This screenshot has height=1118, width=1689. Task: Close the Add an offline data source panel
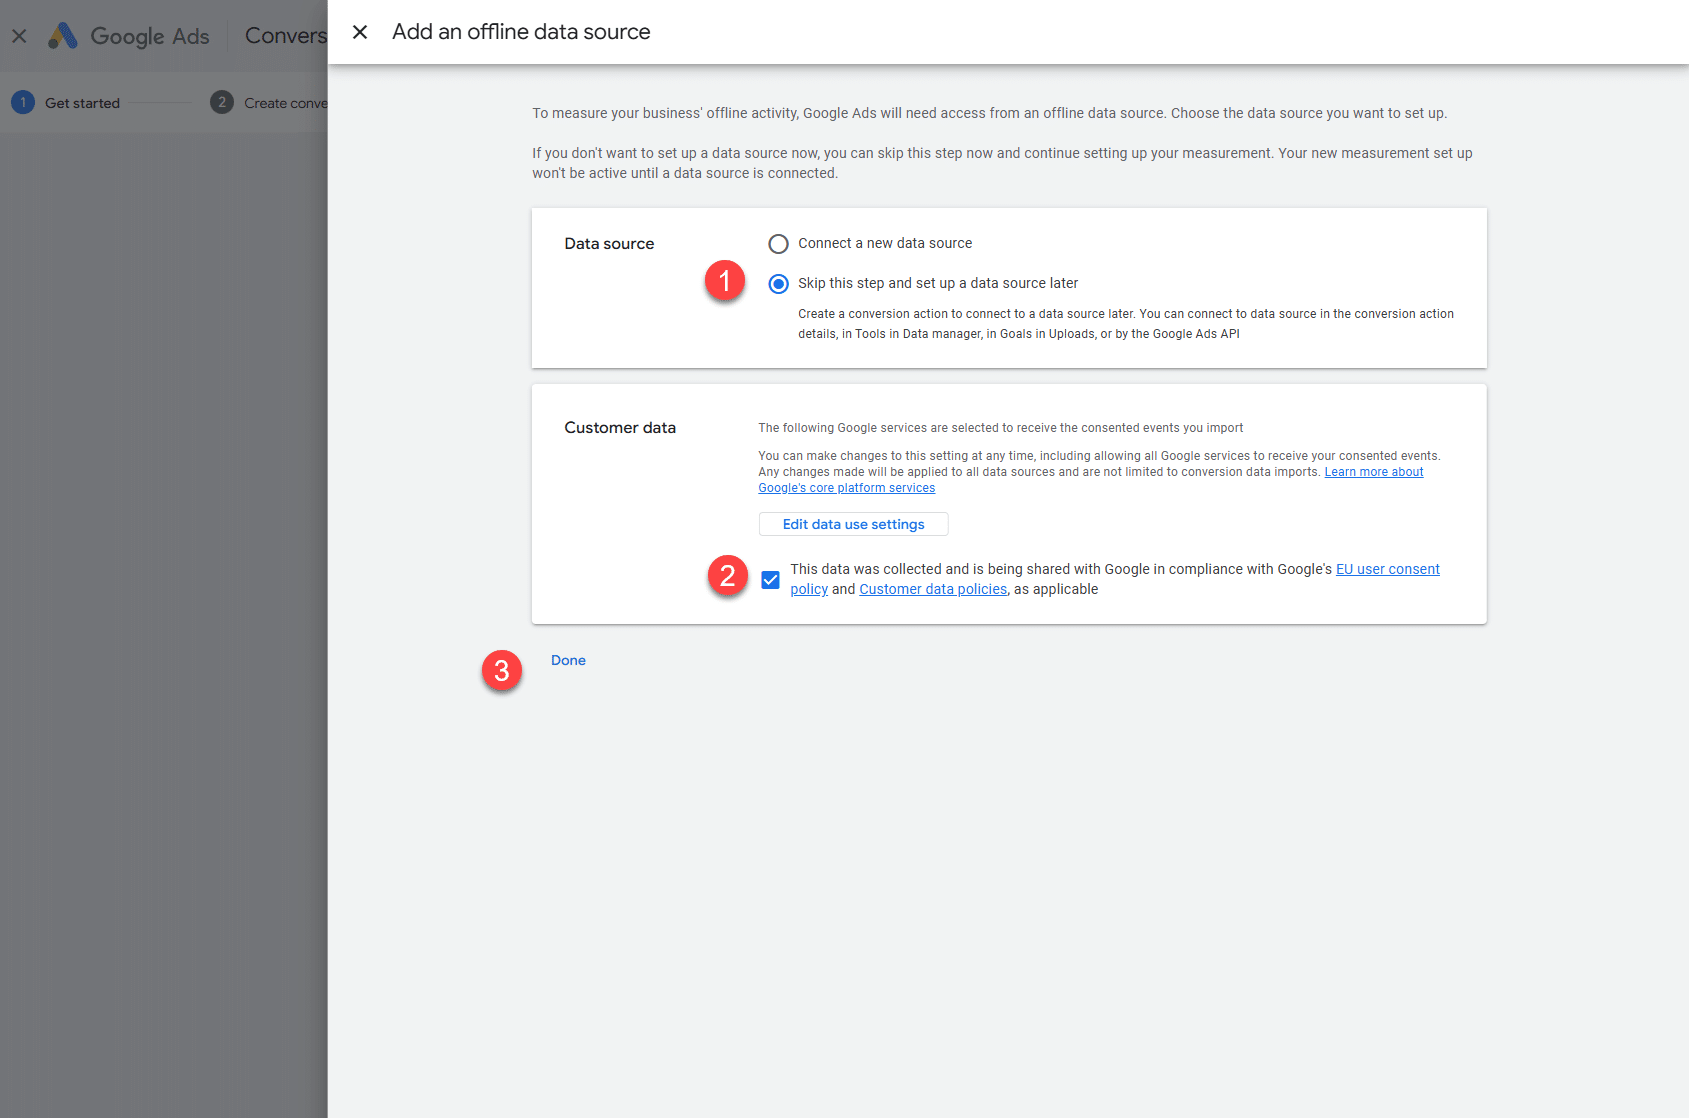click(x=360, y=32)
